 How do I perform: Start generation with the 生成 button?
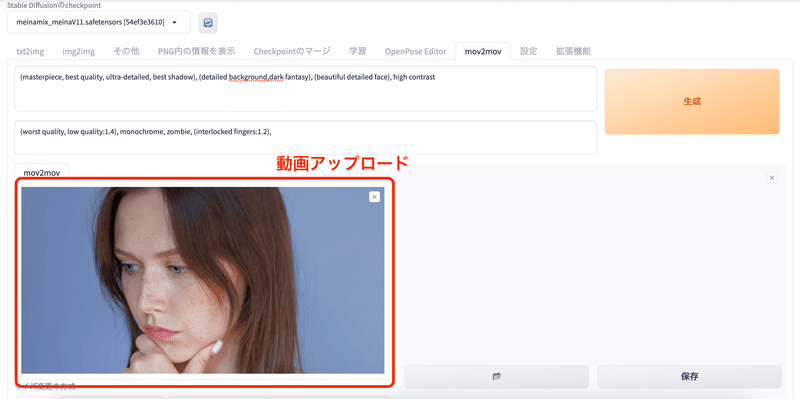tap(692, 102)
